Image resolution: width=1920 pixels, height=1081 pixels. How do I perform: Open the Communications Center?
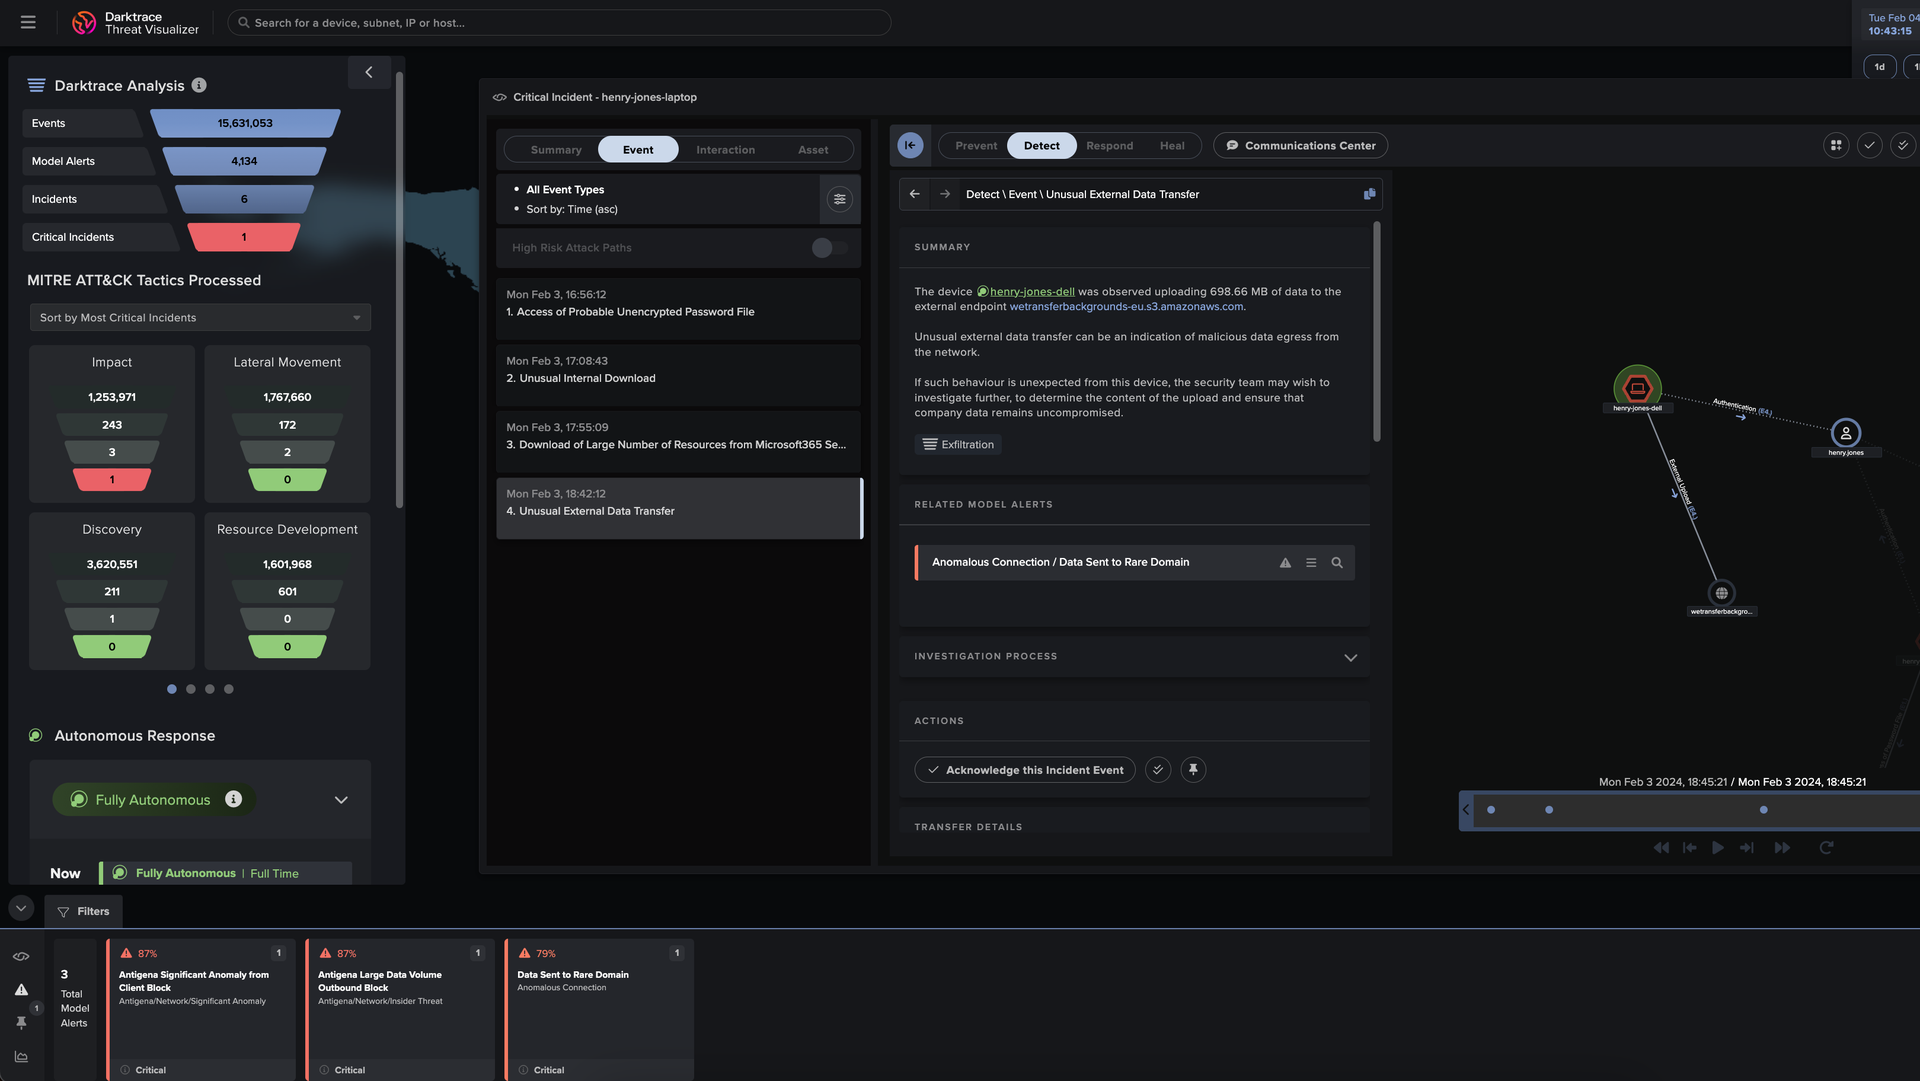point(1300,146)
